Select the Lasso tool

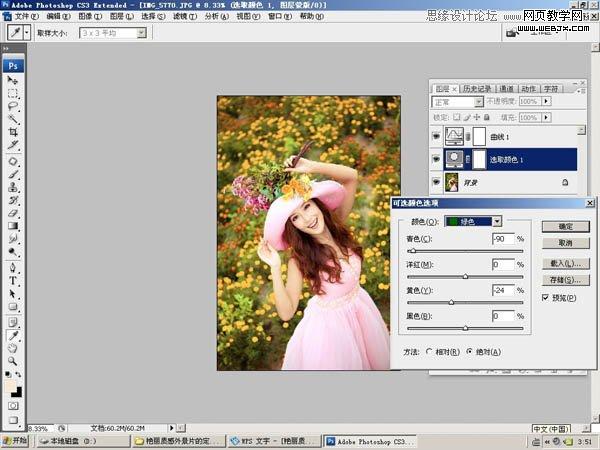point(13,105)
